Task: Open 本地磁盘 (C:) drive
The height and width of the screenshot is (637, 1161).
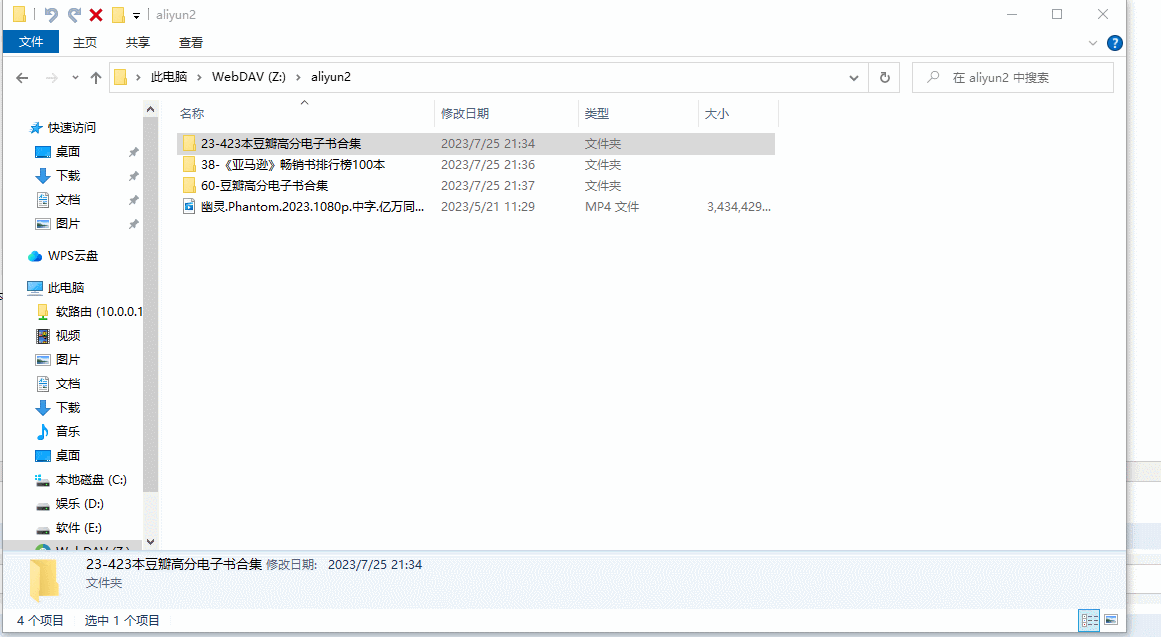Action: pyautogui.click(x=91, y=479)
